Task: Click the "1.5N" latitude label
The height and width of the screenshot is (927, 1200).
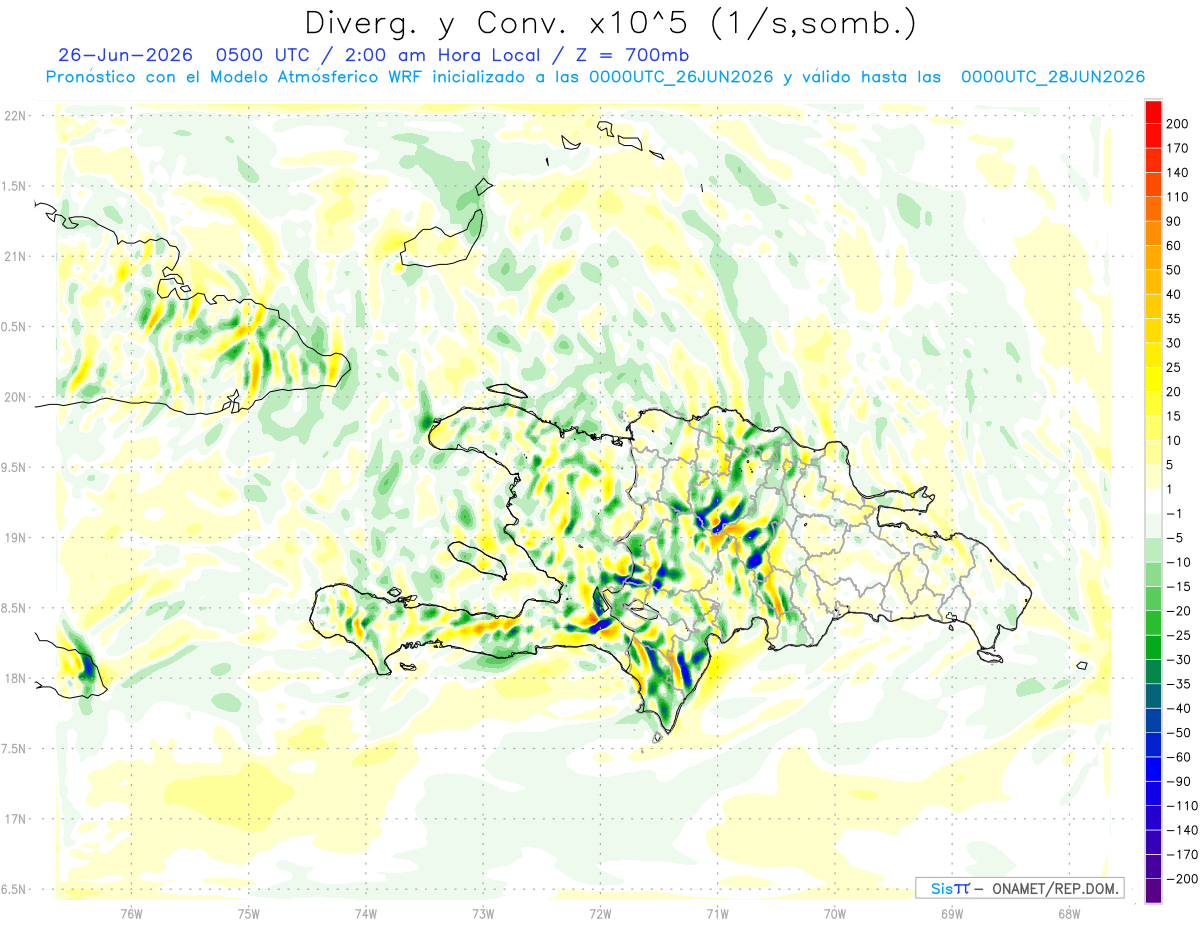Action: point(14,186)
